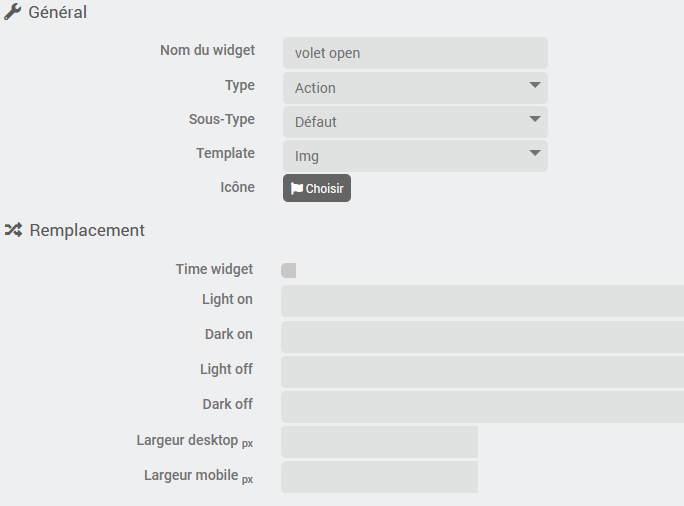Viewport: 684px width, 506px height.
Task: Open the Template dropdown showing Img
Action: tap(415, 156)
